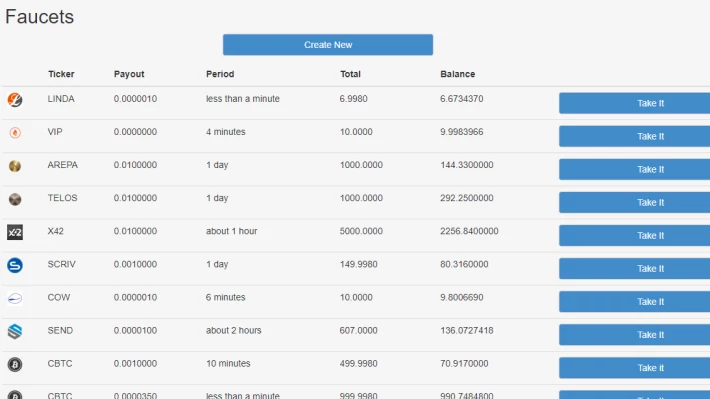The image size is (710, 399).
Task: Take it from the SEND faucet
Action: (634, 335)
